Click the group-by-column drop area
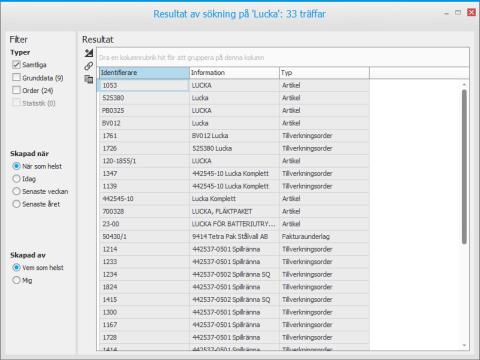 pyautogui.click(x=283, y=57)
